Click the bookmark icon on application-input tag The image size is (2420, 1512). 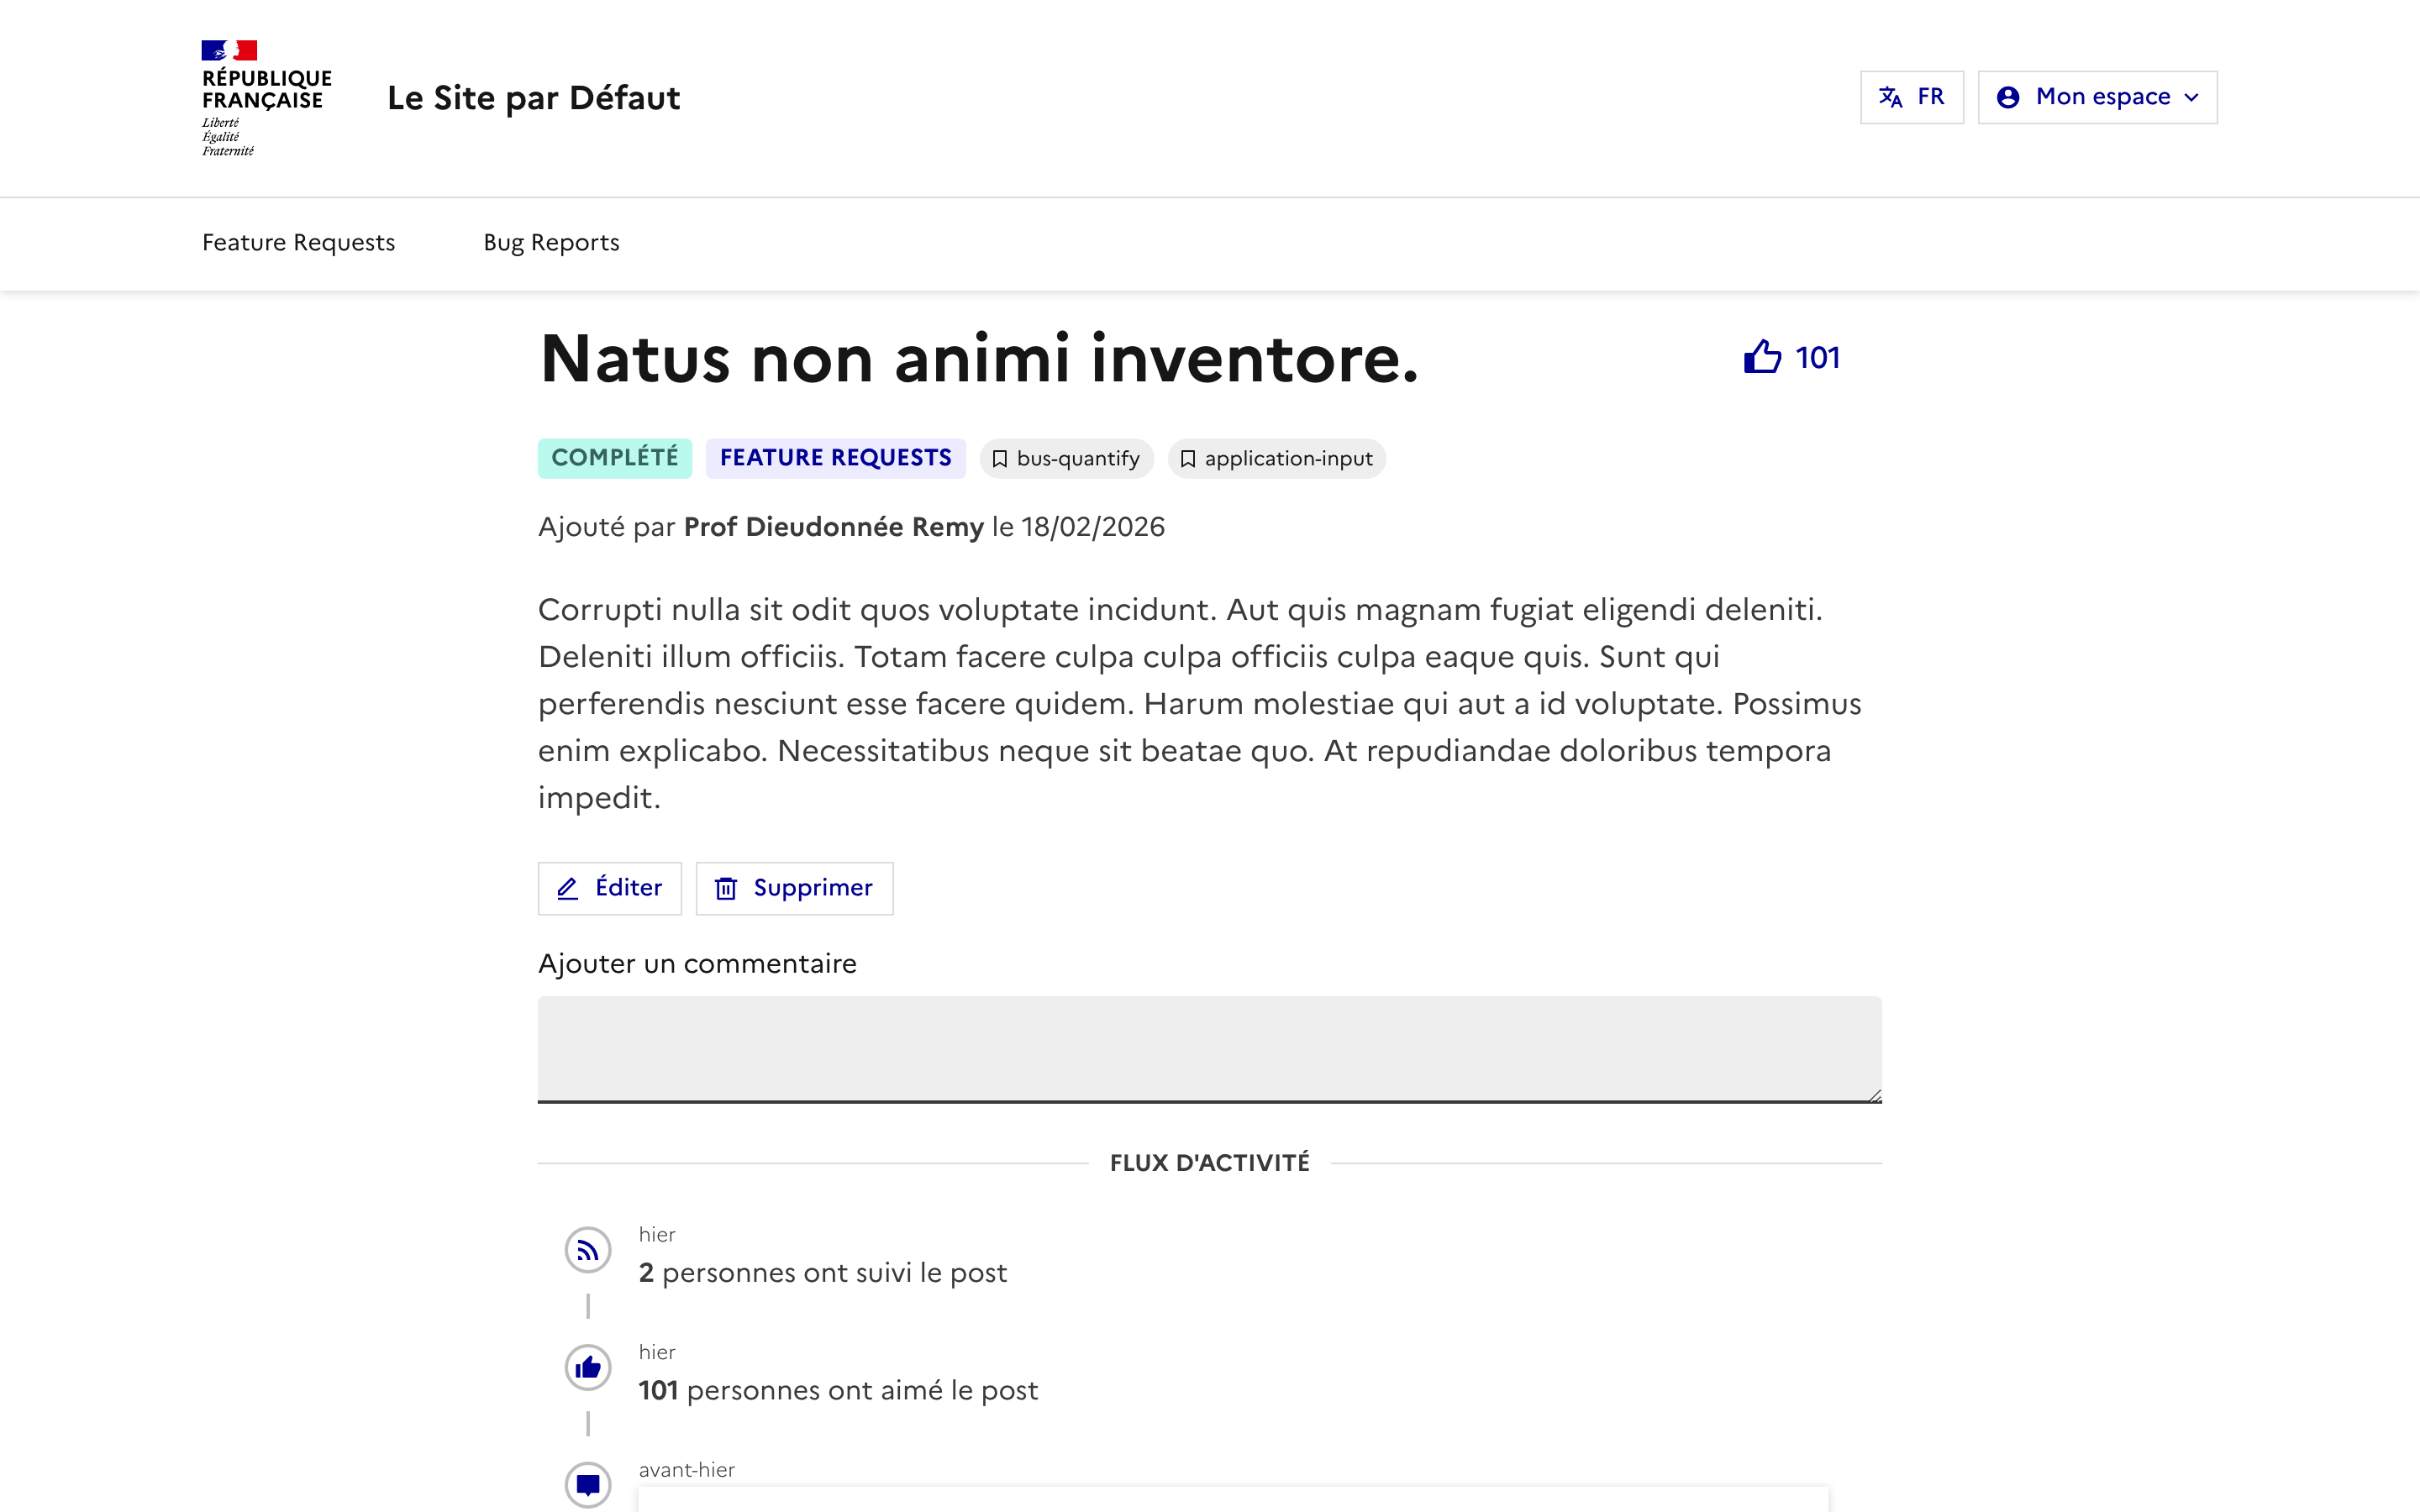coord(1189,458)
